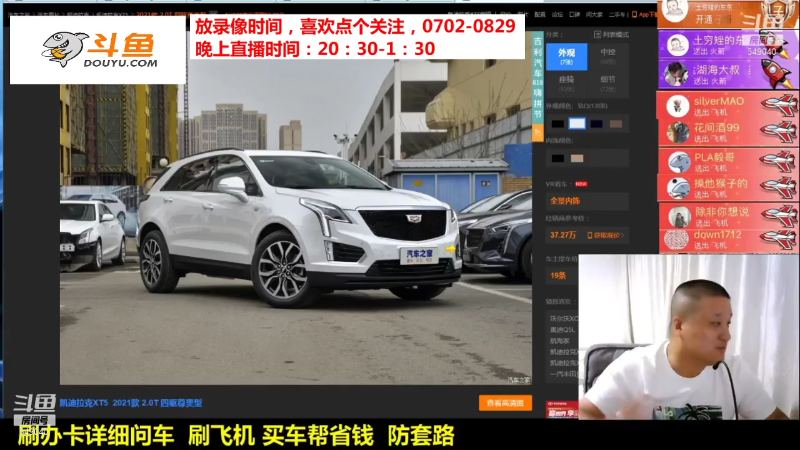Open the 二手车 used cars item in top navigation
This screenshot has width=800, height=450.
pyautogui.click(x=617, y=14)
